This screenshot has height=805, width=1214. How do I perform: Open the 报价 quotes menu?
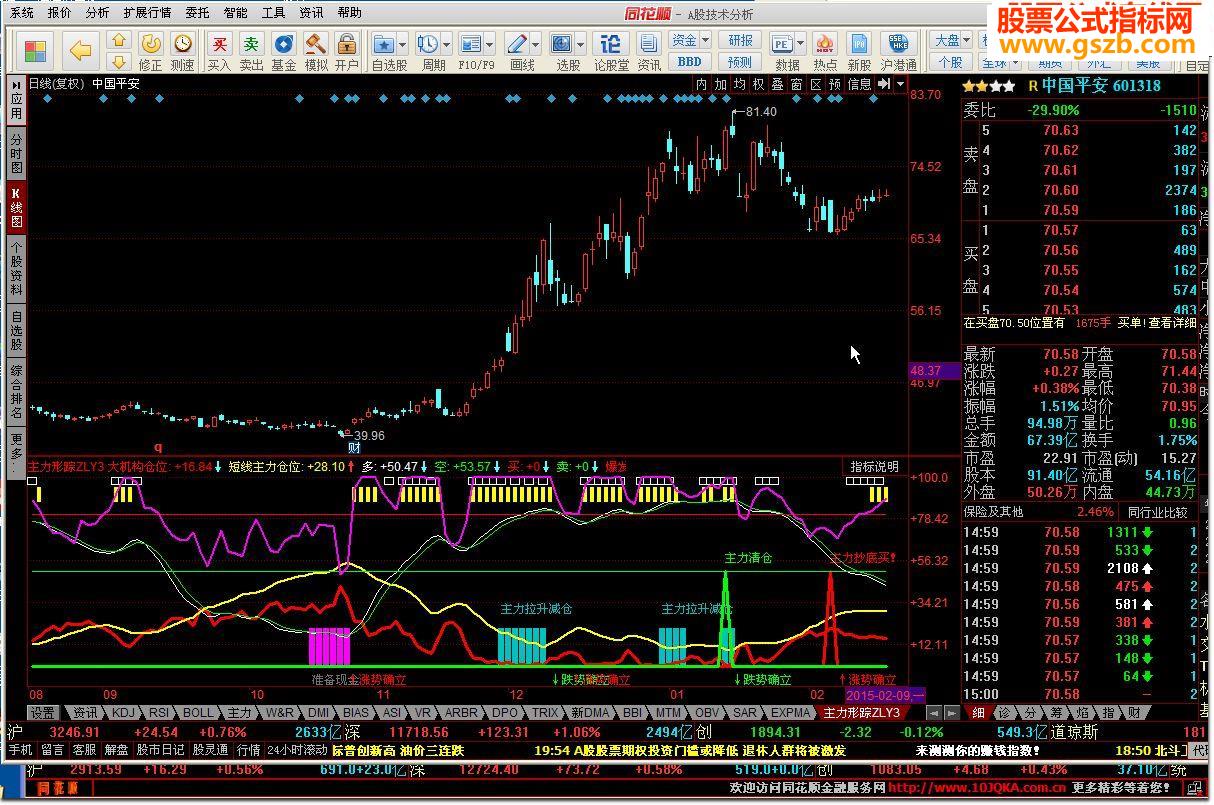59,13
